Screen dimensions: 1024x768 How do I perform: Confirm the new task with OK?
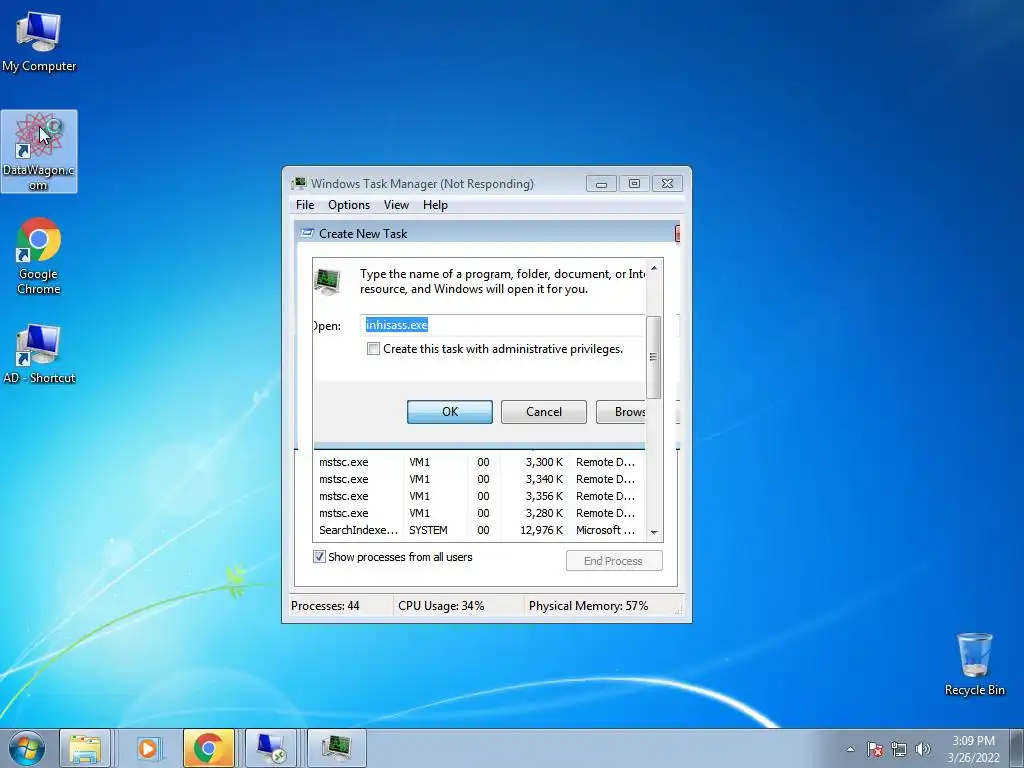[x=449, y=411]
